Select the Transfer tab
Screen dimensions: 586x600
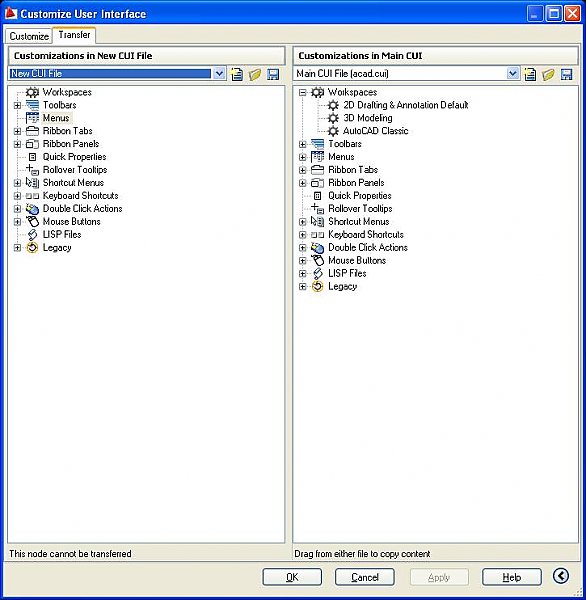point(74,35)
